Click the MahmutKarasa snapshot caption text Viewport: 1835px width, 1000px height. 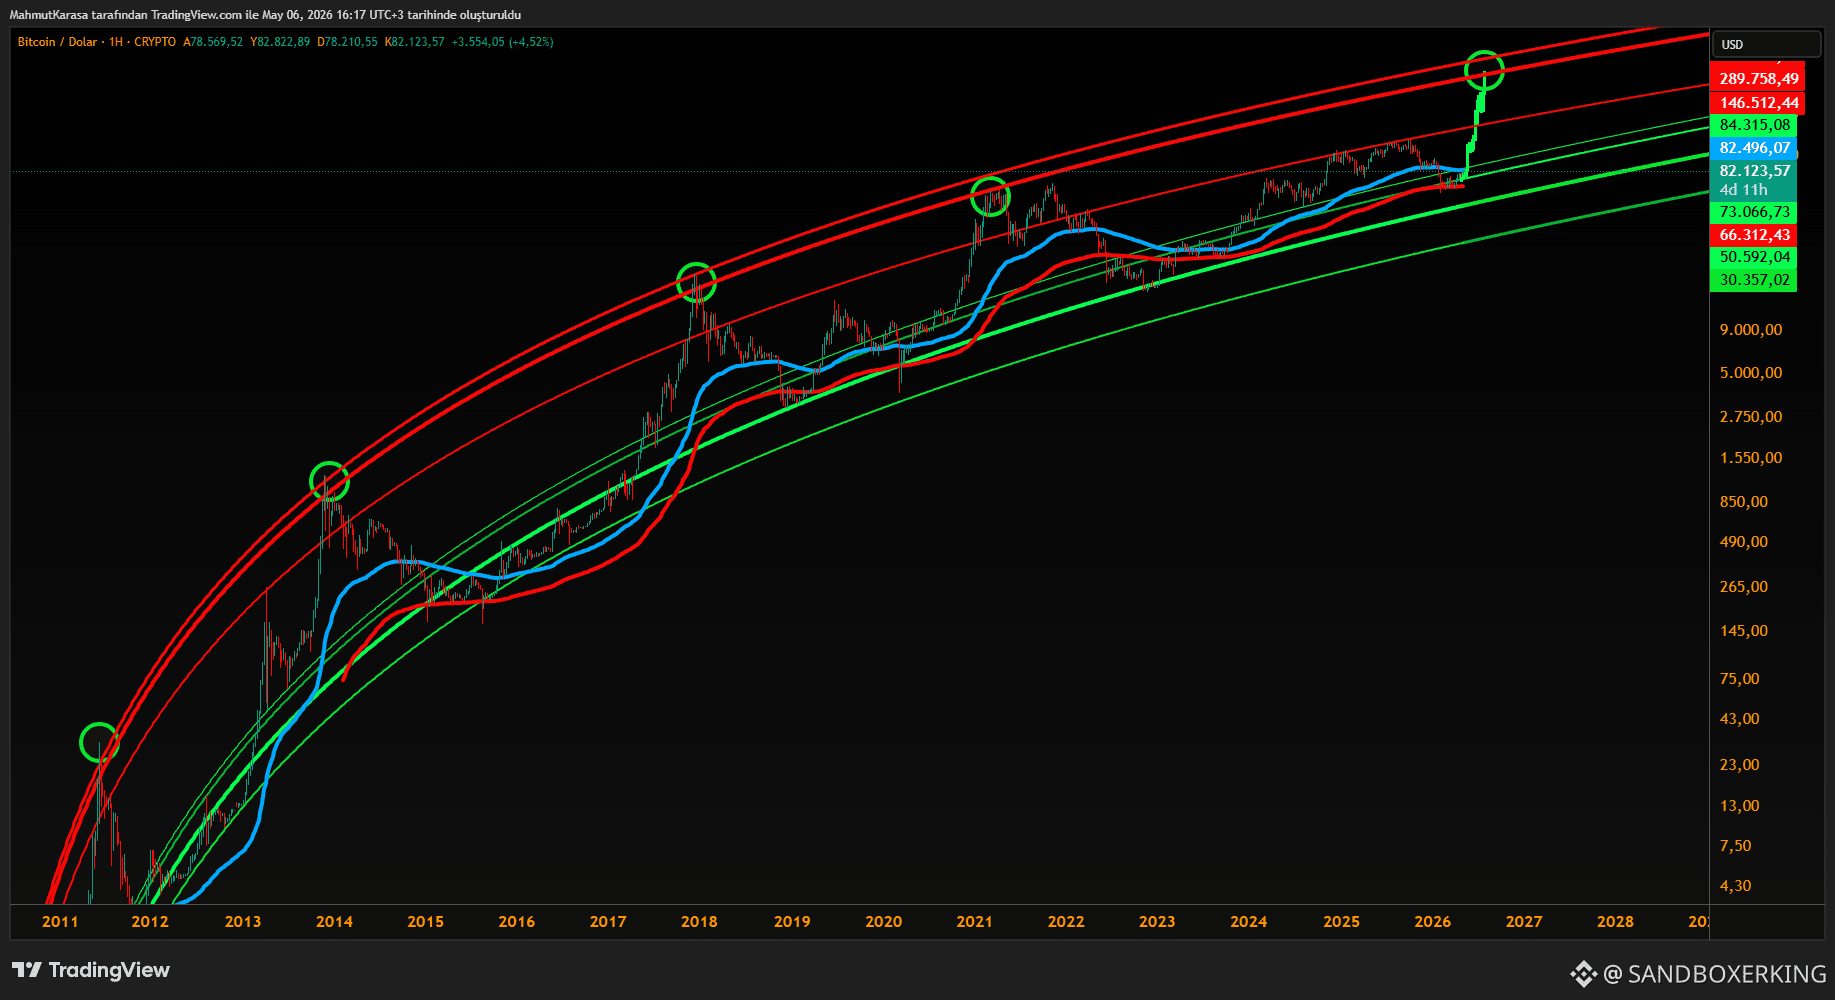tap(265, 15)
